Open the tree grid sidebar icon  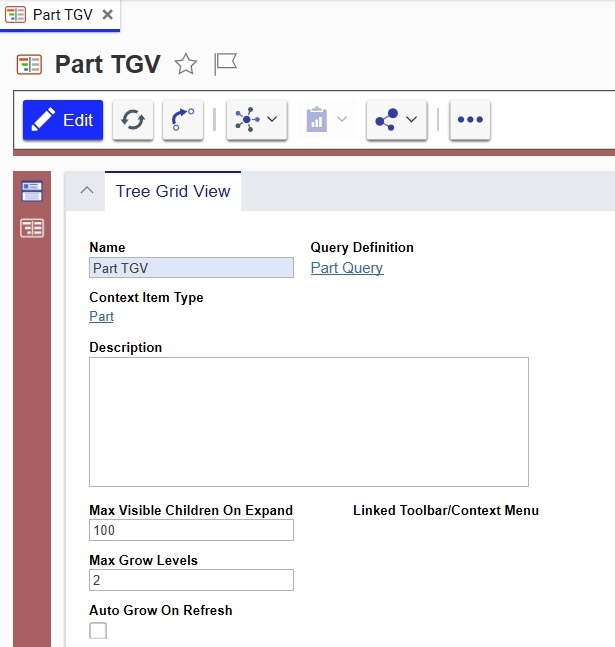(32, 228)
